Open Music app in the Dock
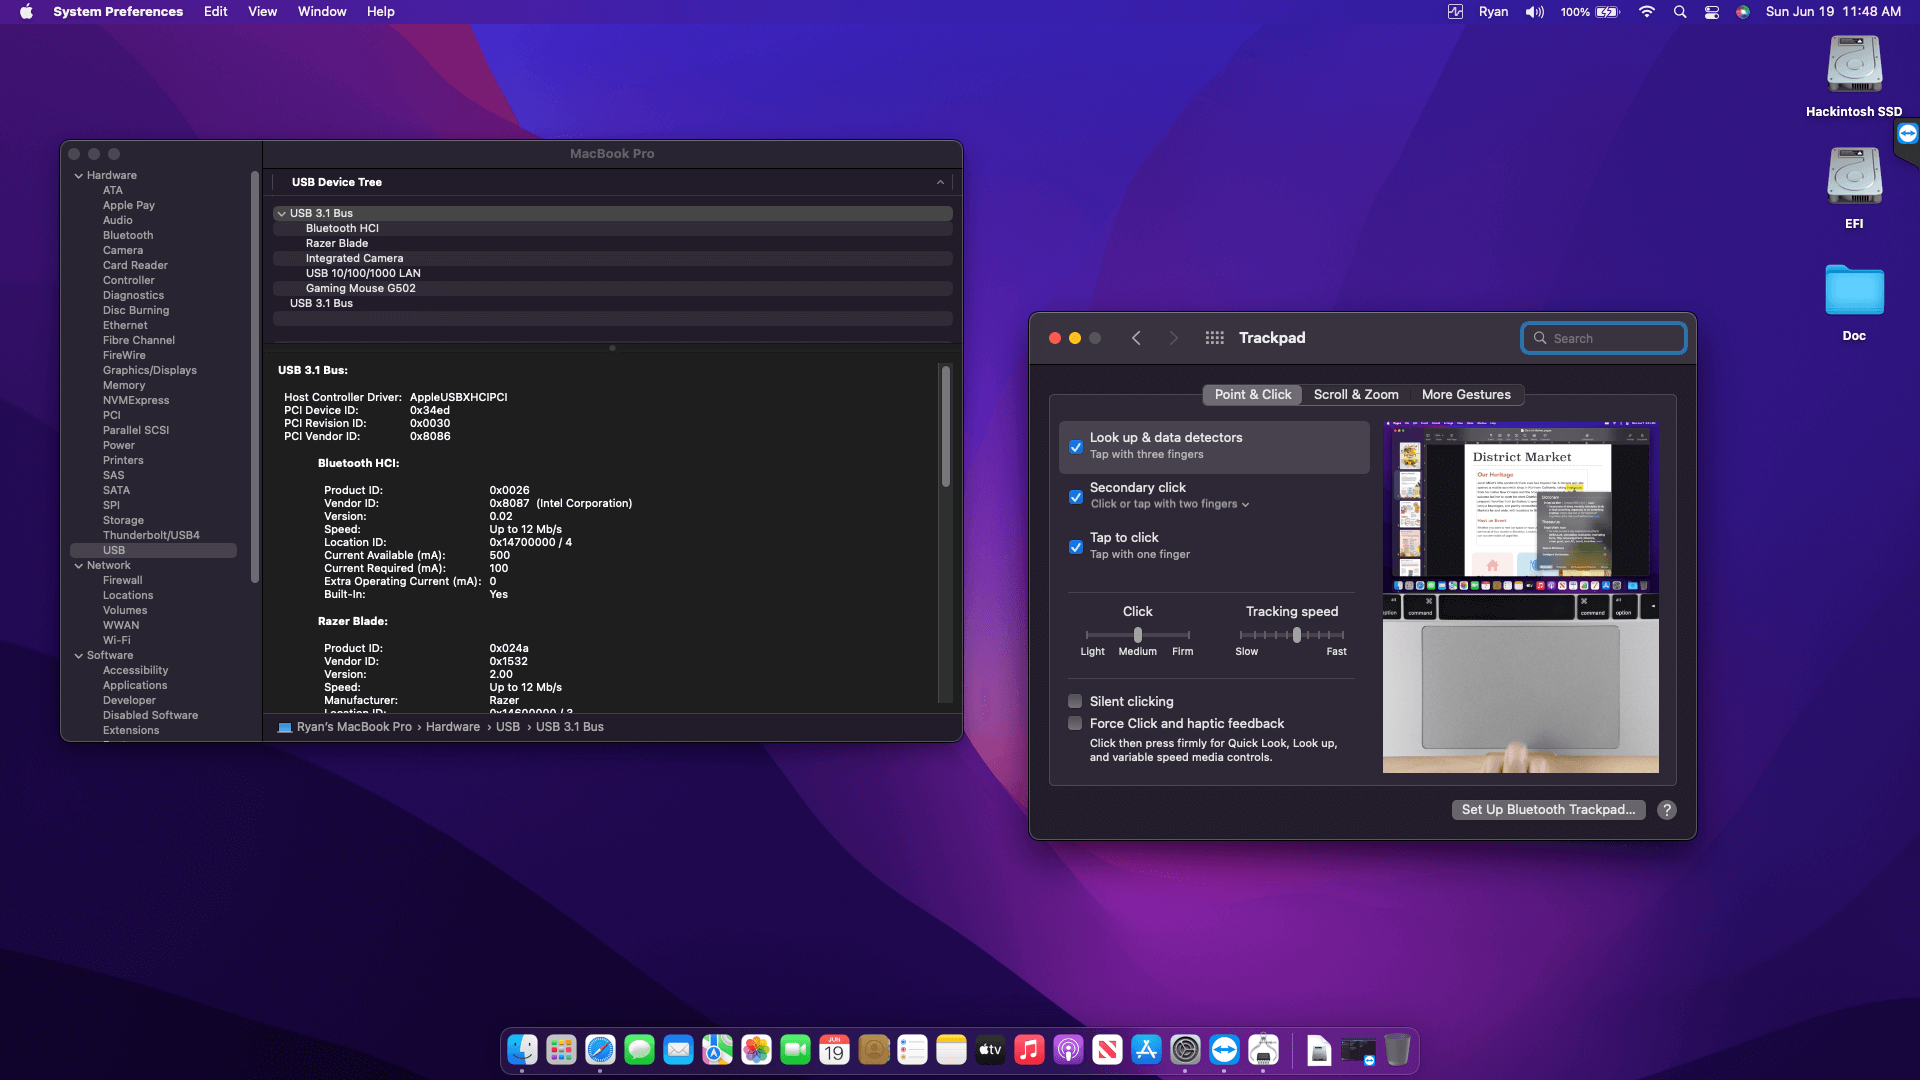 [1029, 1049]
